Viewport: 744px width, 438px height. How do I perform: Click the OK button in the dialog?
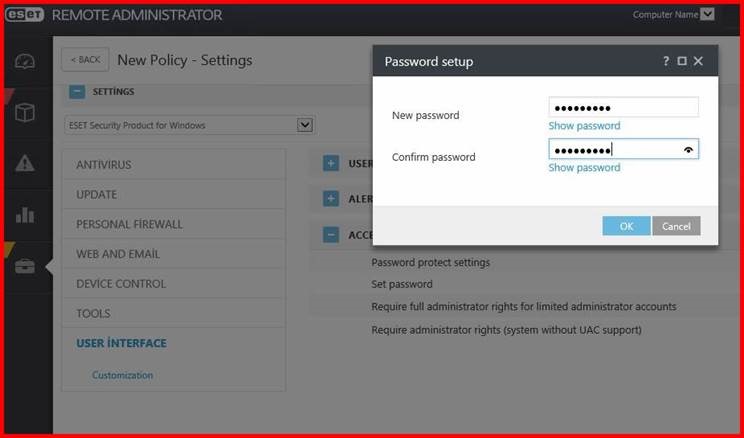click(x=626, y=226)
